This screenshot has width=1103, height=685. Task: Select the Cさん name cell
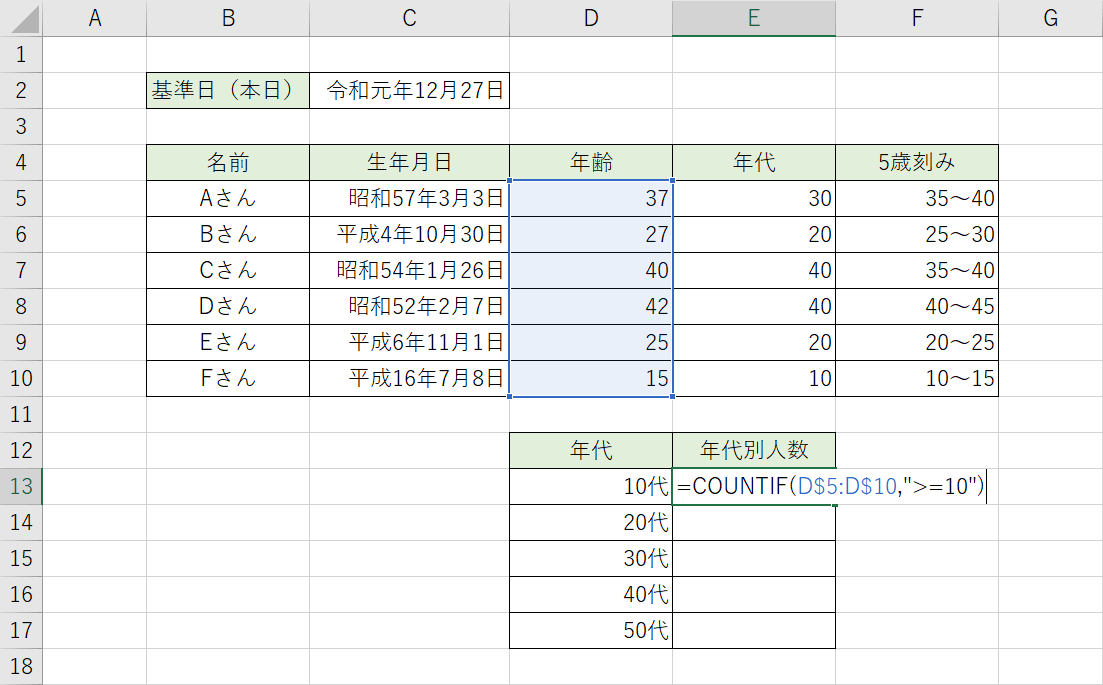[x=228, y=270]
